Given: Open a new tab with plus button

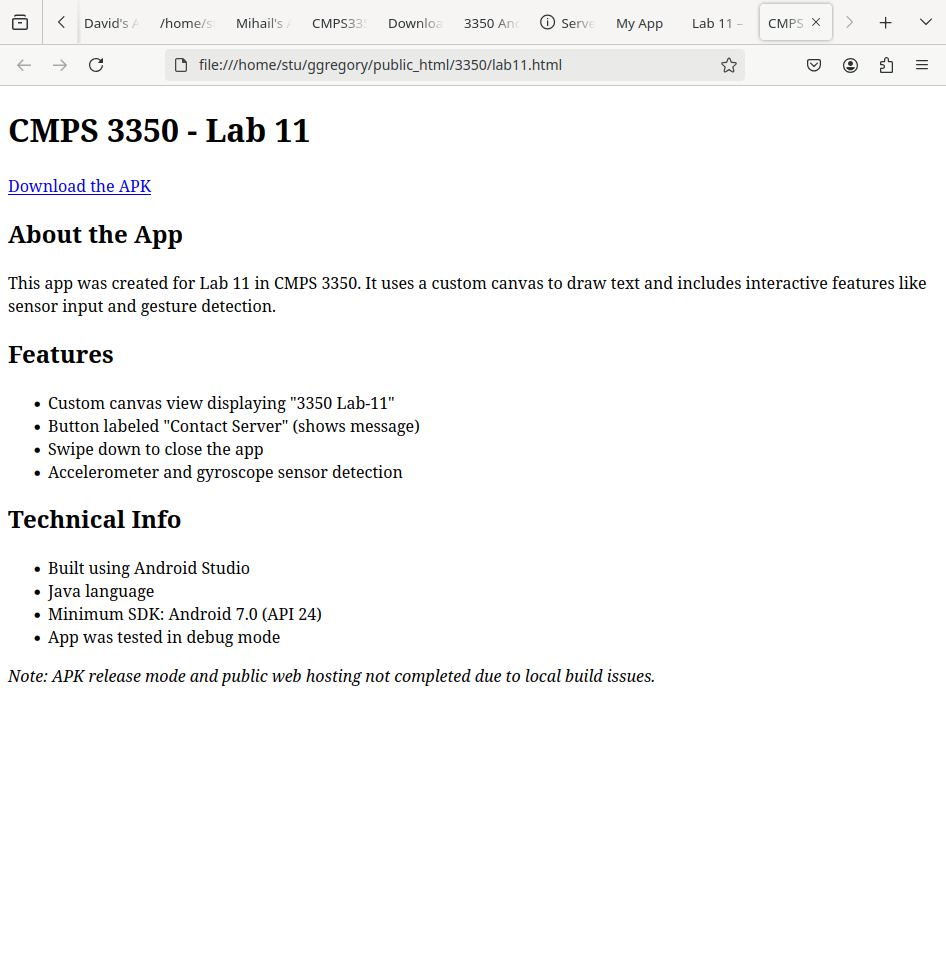Looking at the screenshot, I should [x=885, y=23].
